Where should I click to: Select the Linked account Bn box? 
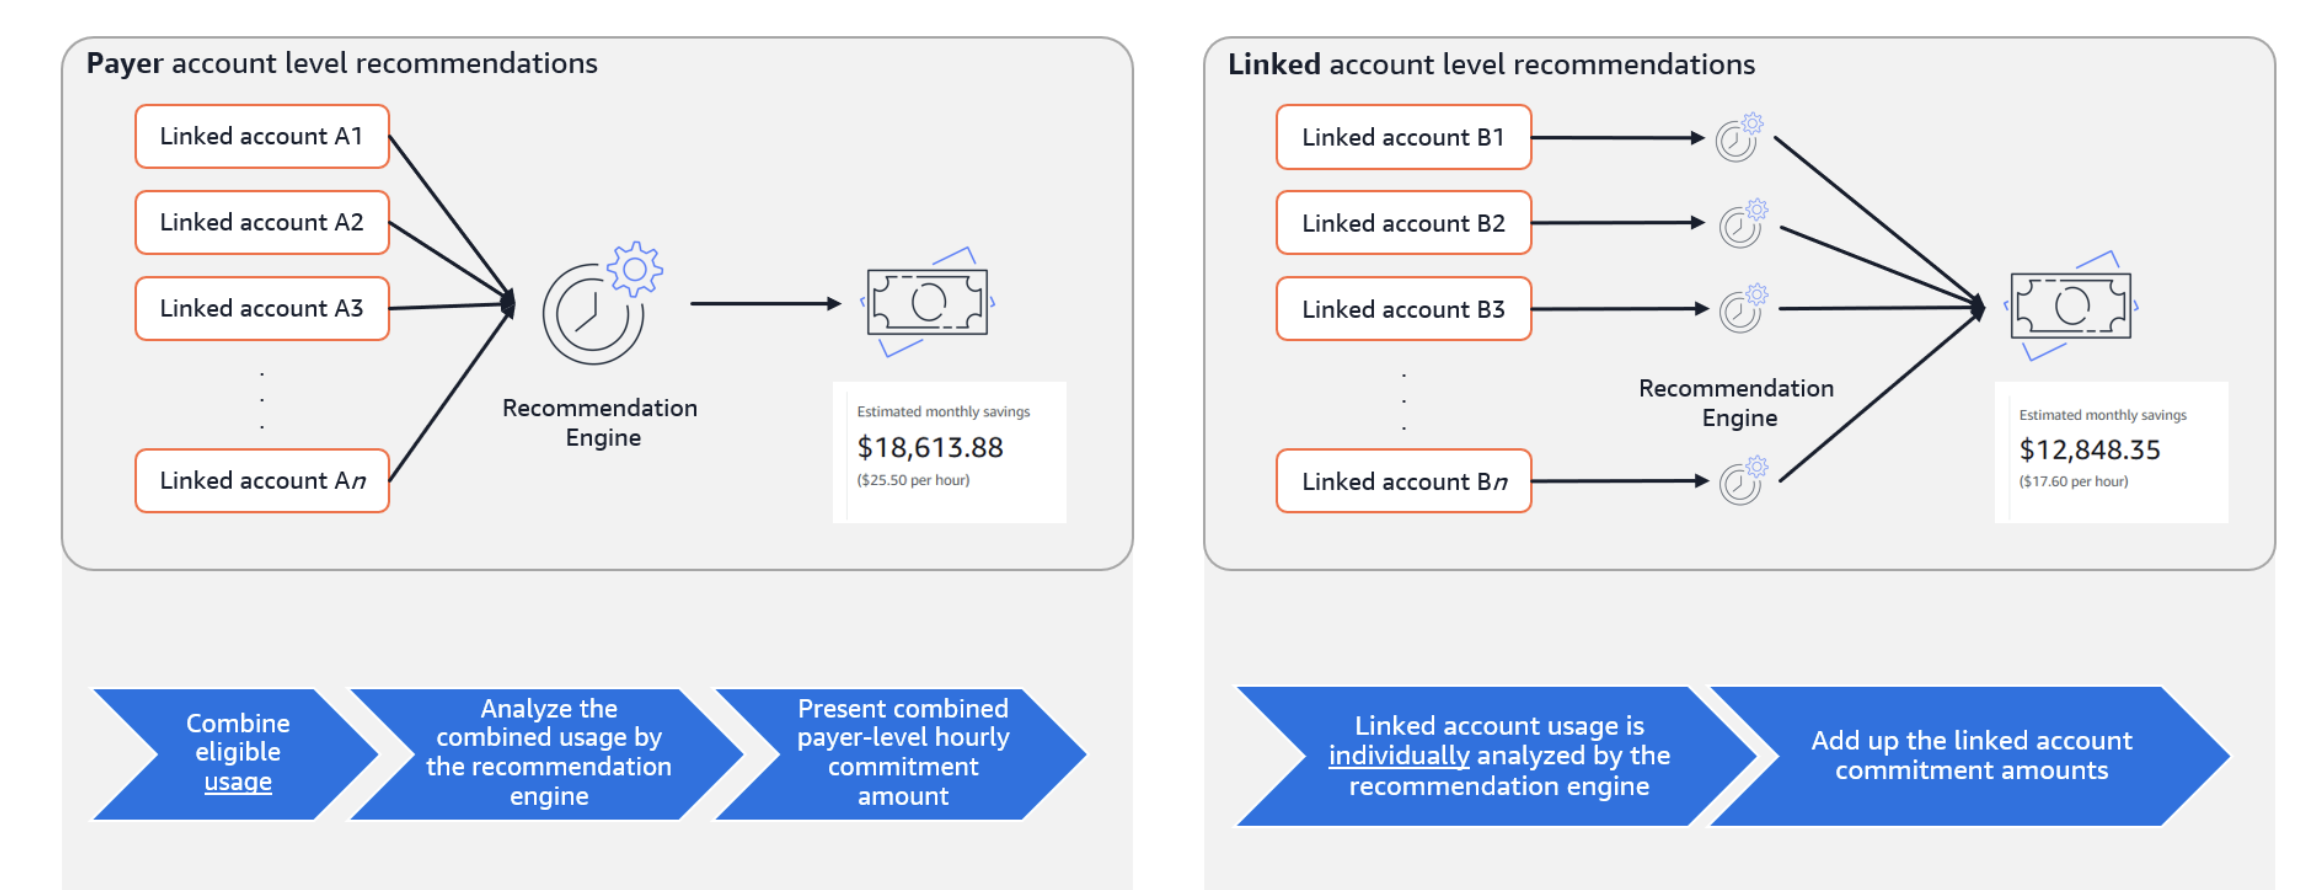pyautogui.click(x=1404, y=481)
